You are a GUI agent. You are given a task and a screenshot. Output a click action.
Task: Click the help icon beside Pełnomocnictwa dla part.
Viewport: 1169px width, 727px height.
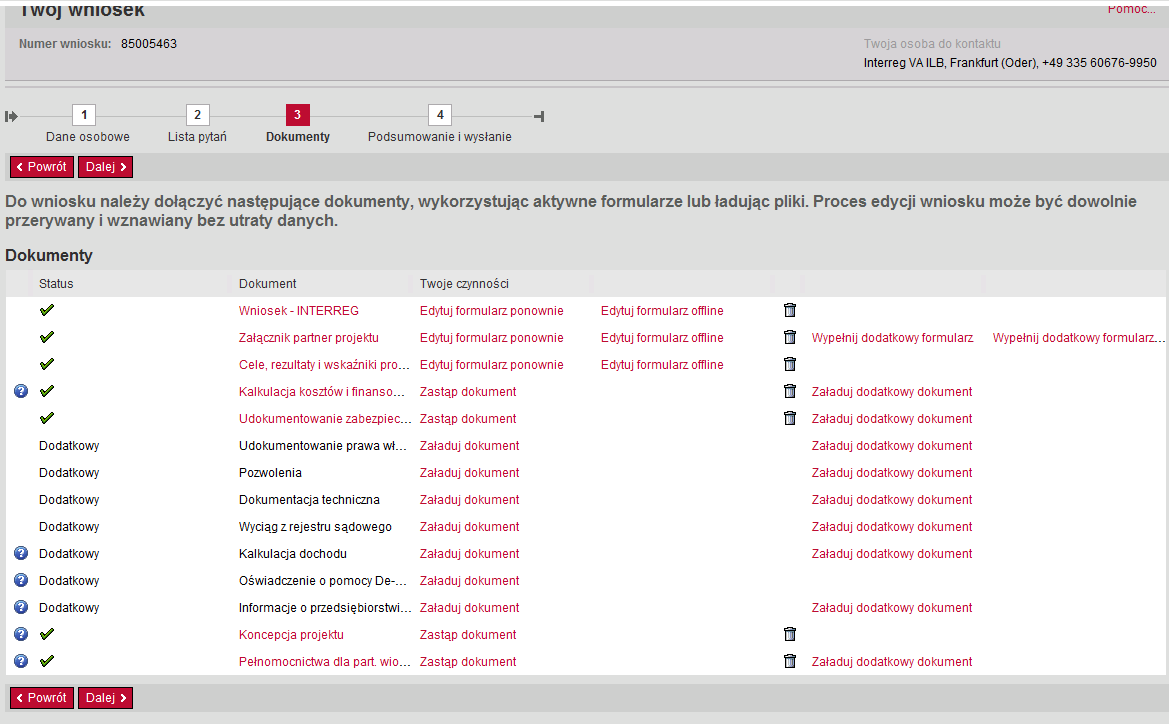[x=21, y=661]
